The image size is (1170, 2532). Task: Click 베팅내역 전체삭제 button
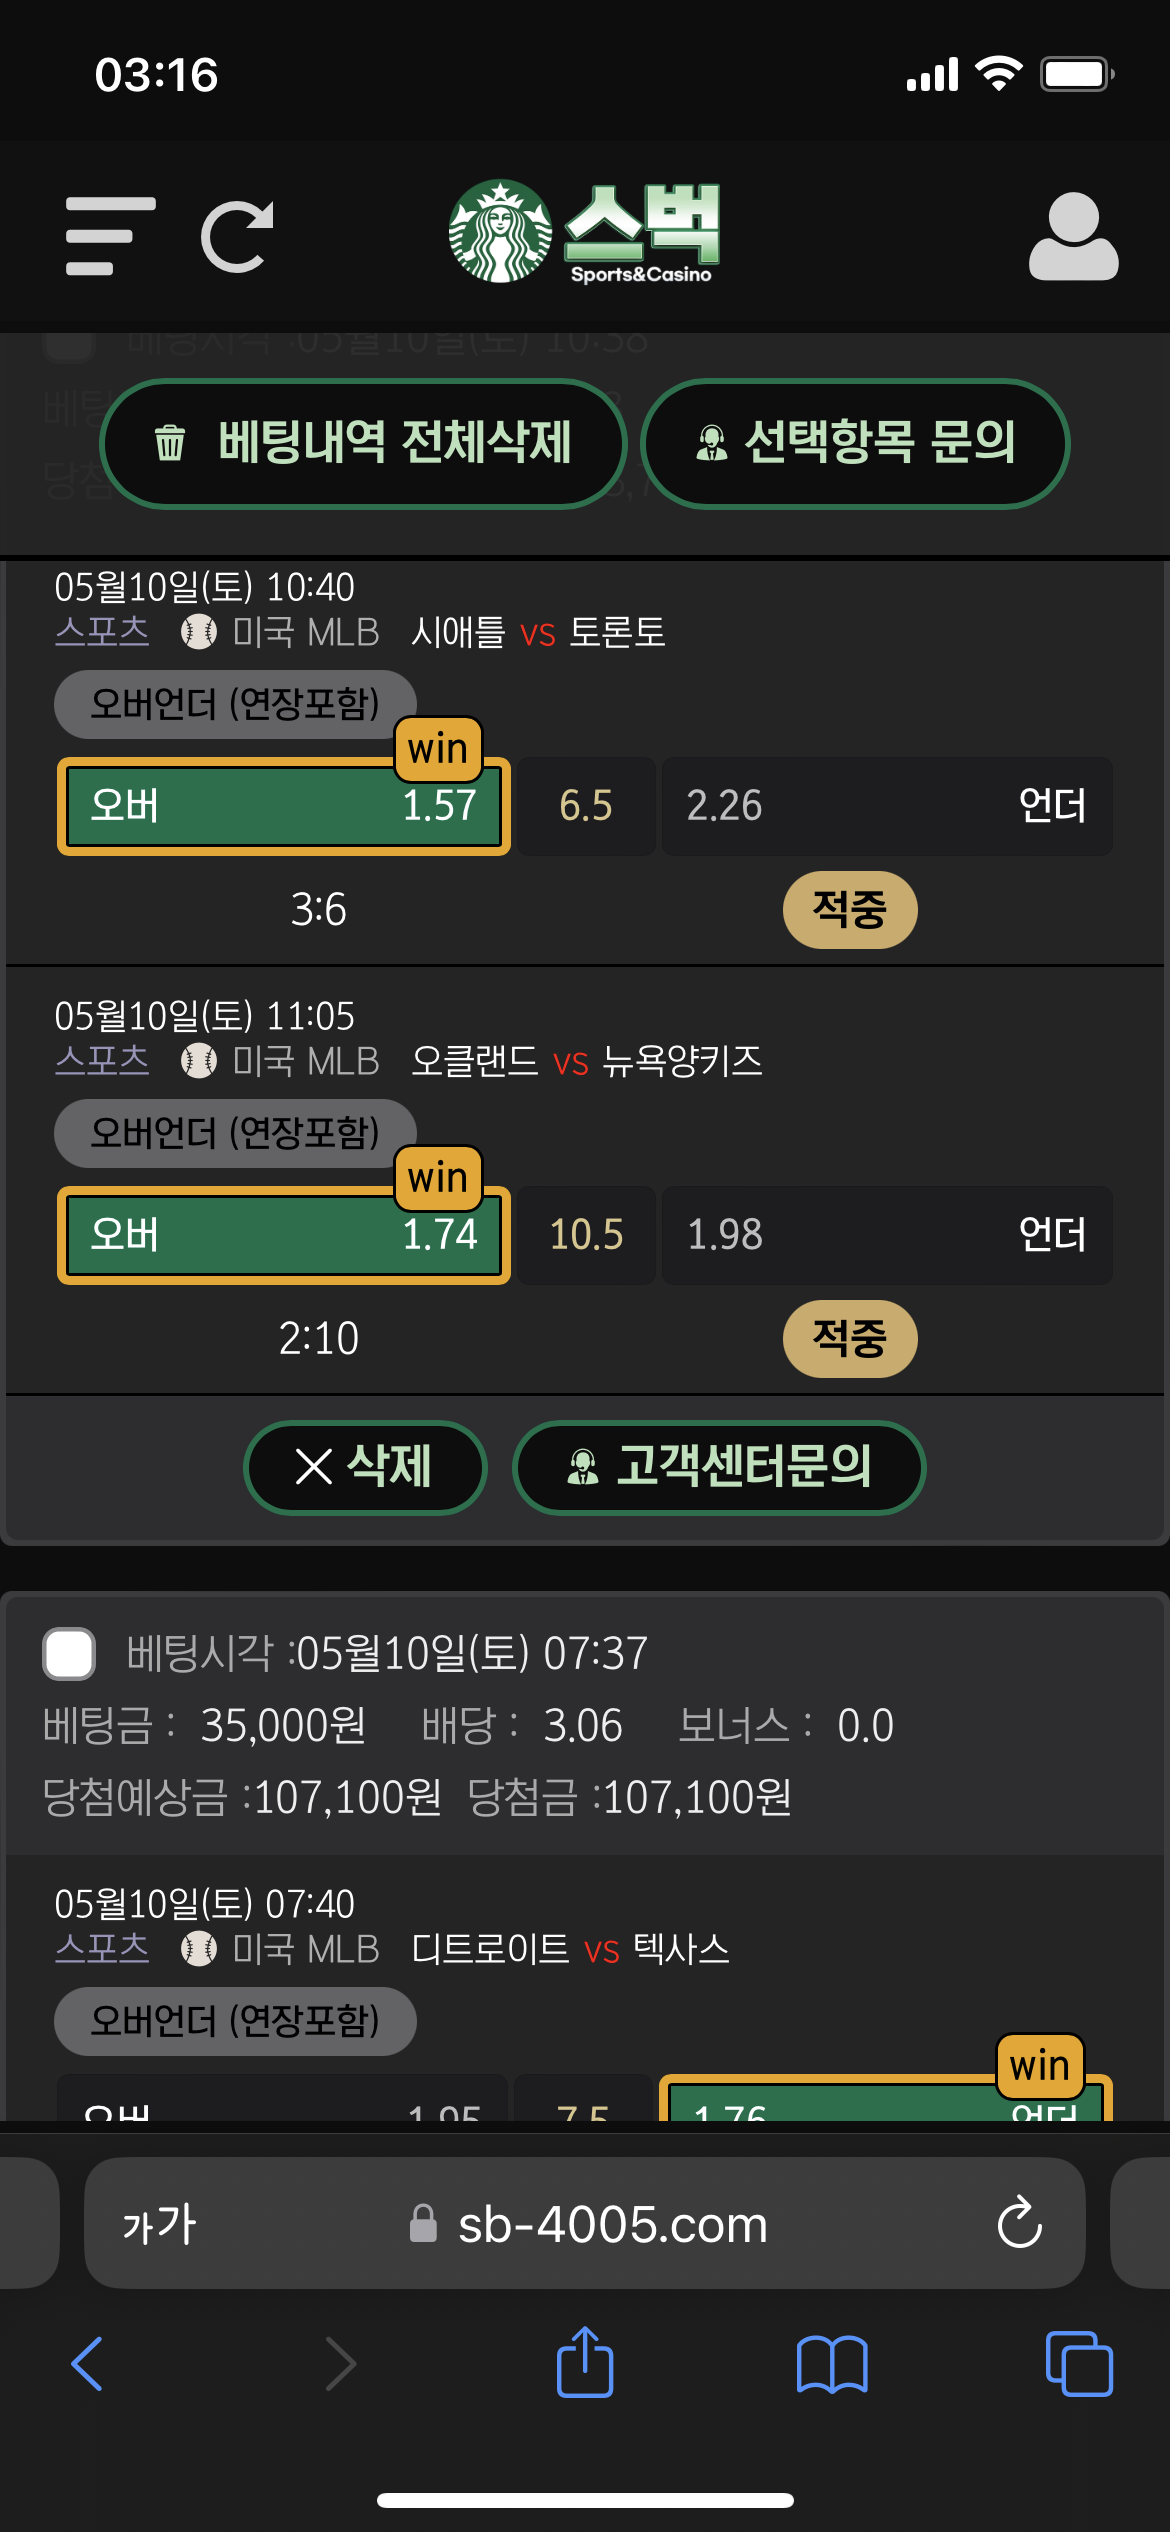pyautogui.click(x=363, y=443)
